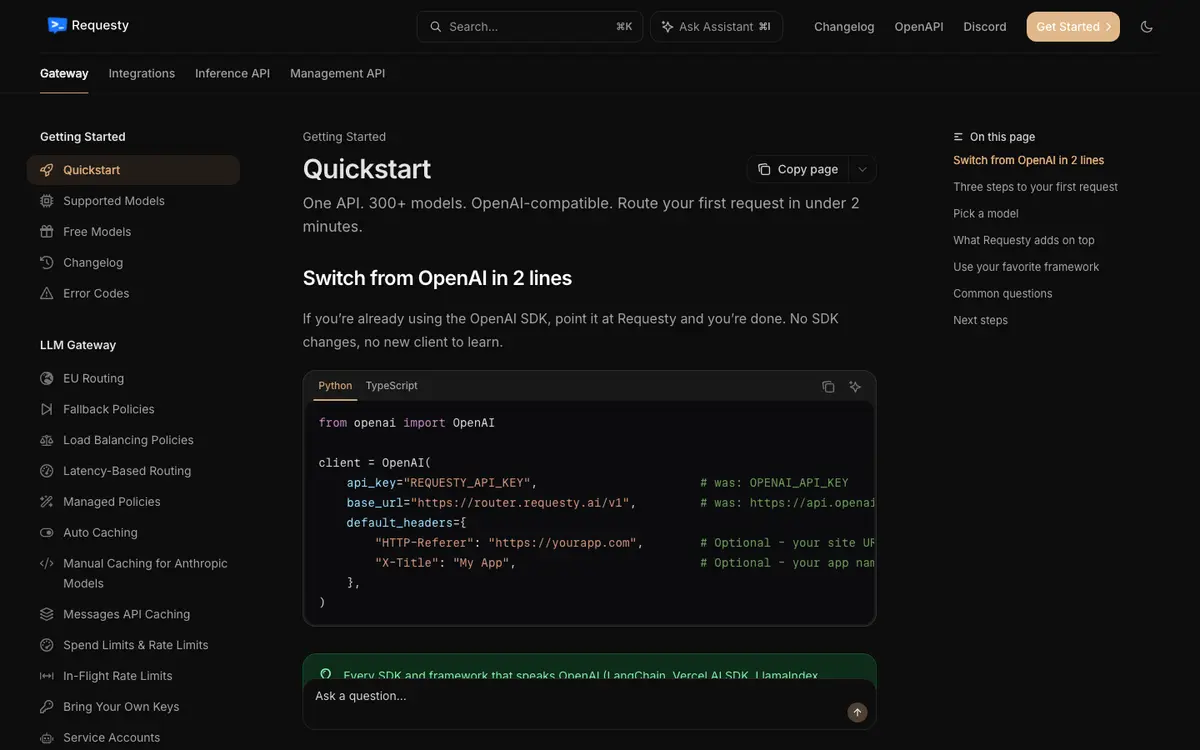Click the Get Started button
The image size is (1200, 750).
click(1073, 27)
